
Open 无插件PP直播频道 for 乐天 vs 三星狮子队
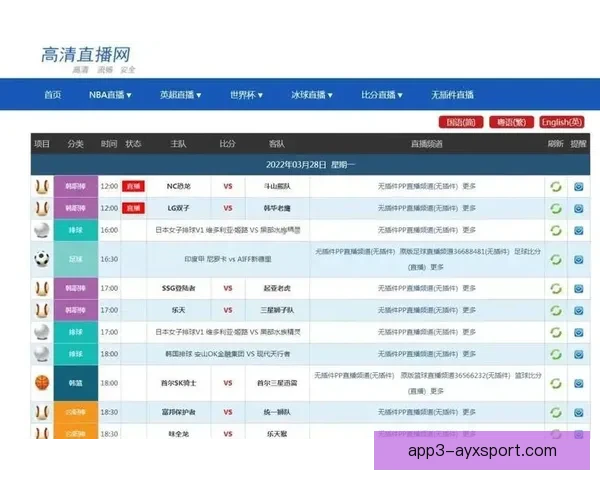418,310
